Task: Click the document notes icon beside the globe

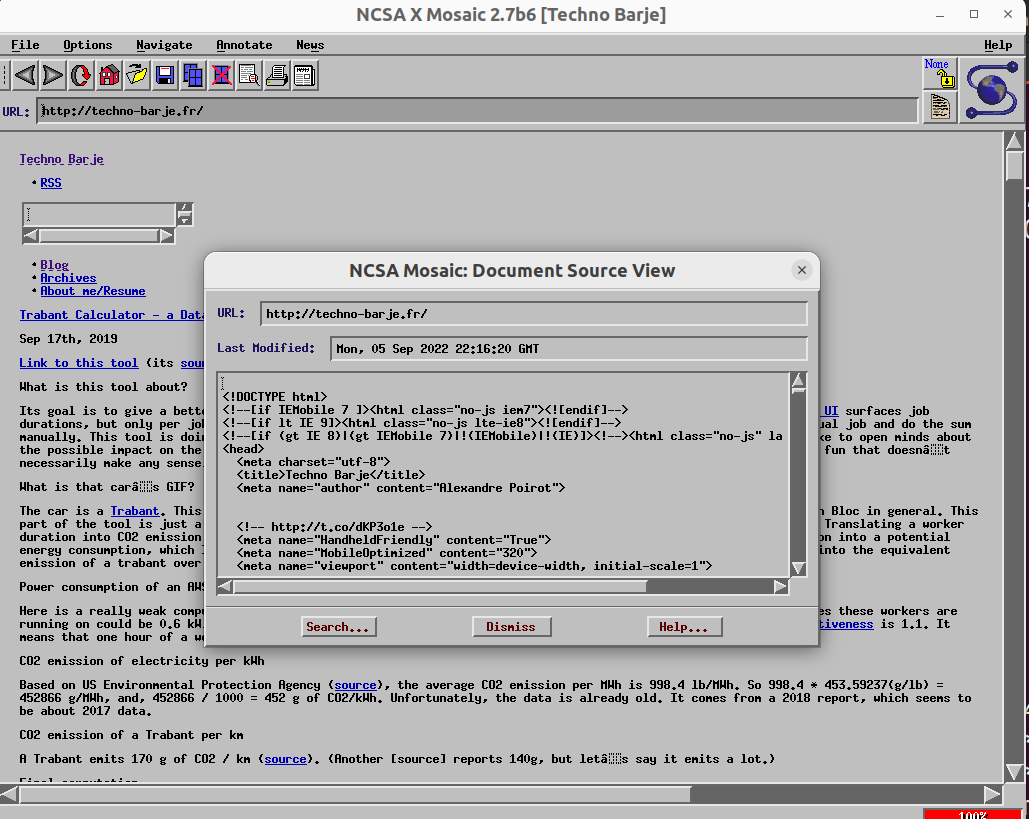Action: 940,107
